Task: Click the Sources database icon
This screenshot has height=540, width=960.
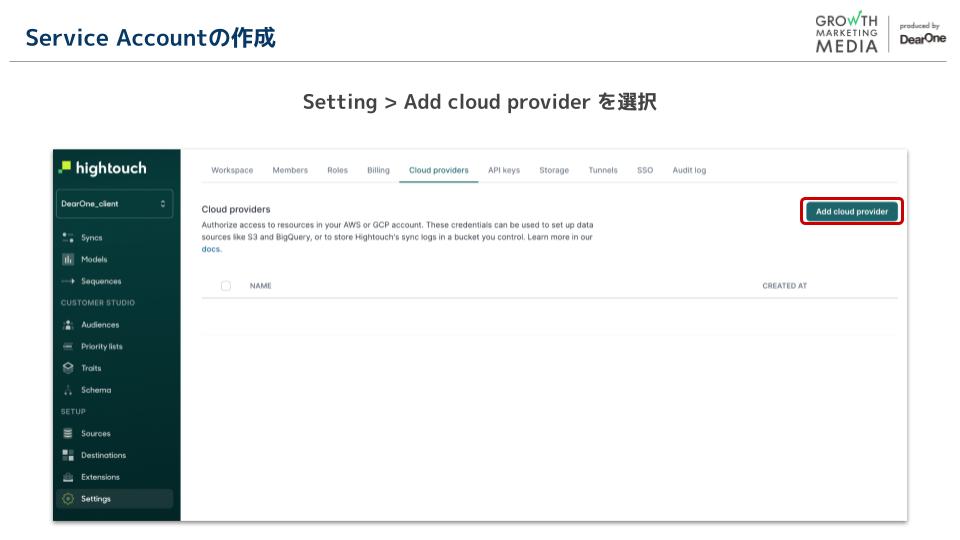Action: 68,433
